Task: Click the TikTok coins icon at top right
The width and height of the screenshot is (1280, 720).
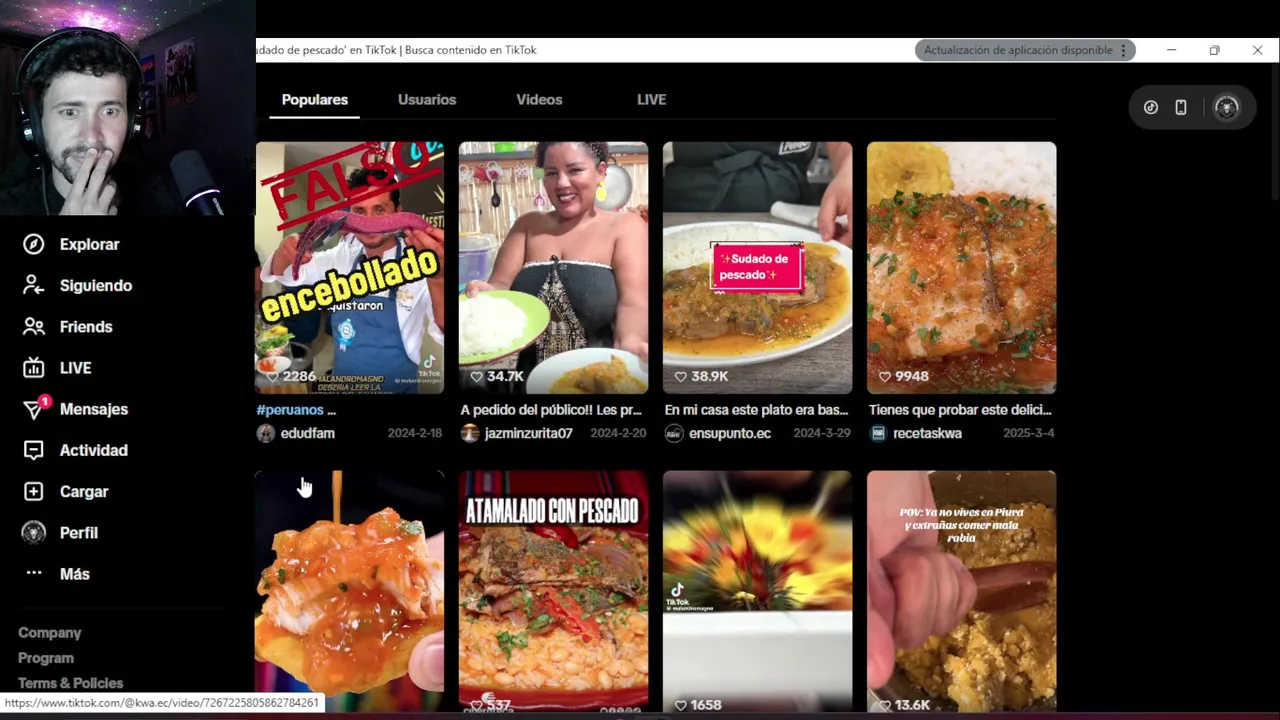Action: tap(1151, 107)
